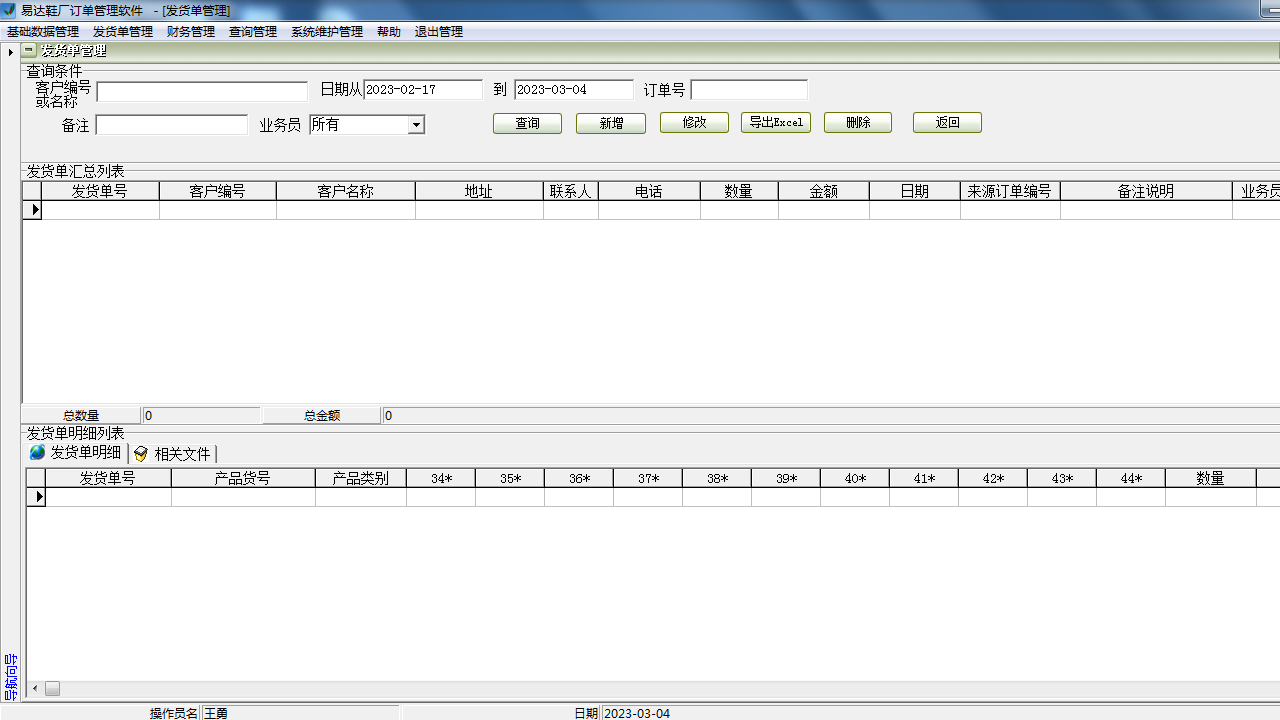Screen dimensions: 1280x720
Task: Open the 财务管理 menu
Action: (190, 31)
